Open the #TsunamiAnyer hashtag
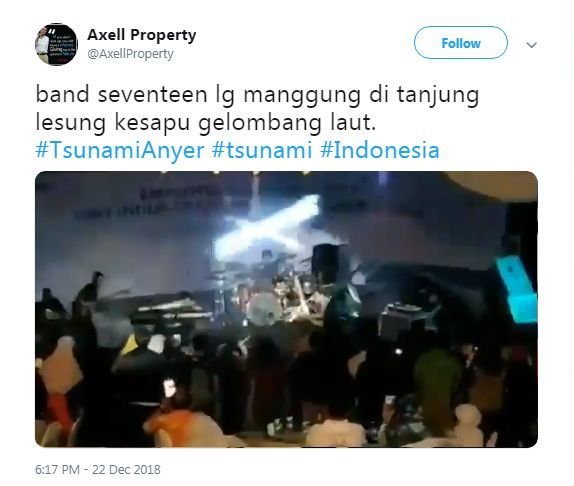Image resolution: width=574 pixels, height=486 pixels. pos(120,150)
